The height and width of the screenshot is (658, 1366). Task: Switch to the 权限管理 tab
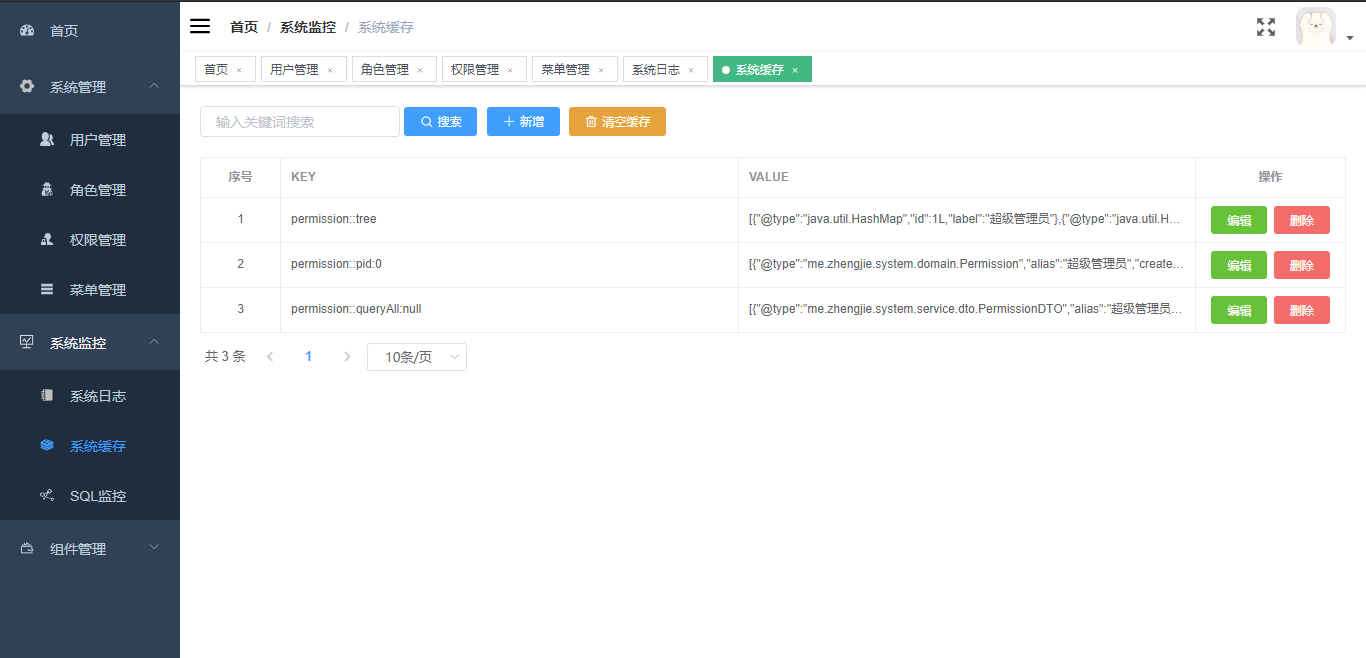[x=475, y=68]
